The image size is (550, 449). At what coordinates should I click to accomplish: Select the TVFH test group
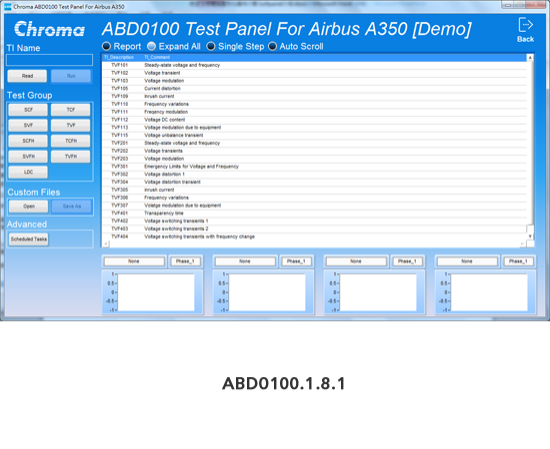(x=71, y=156)
